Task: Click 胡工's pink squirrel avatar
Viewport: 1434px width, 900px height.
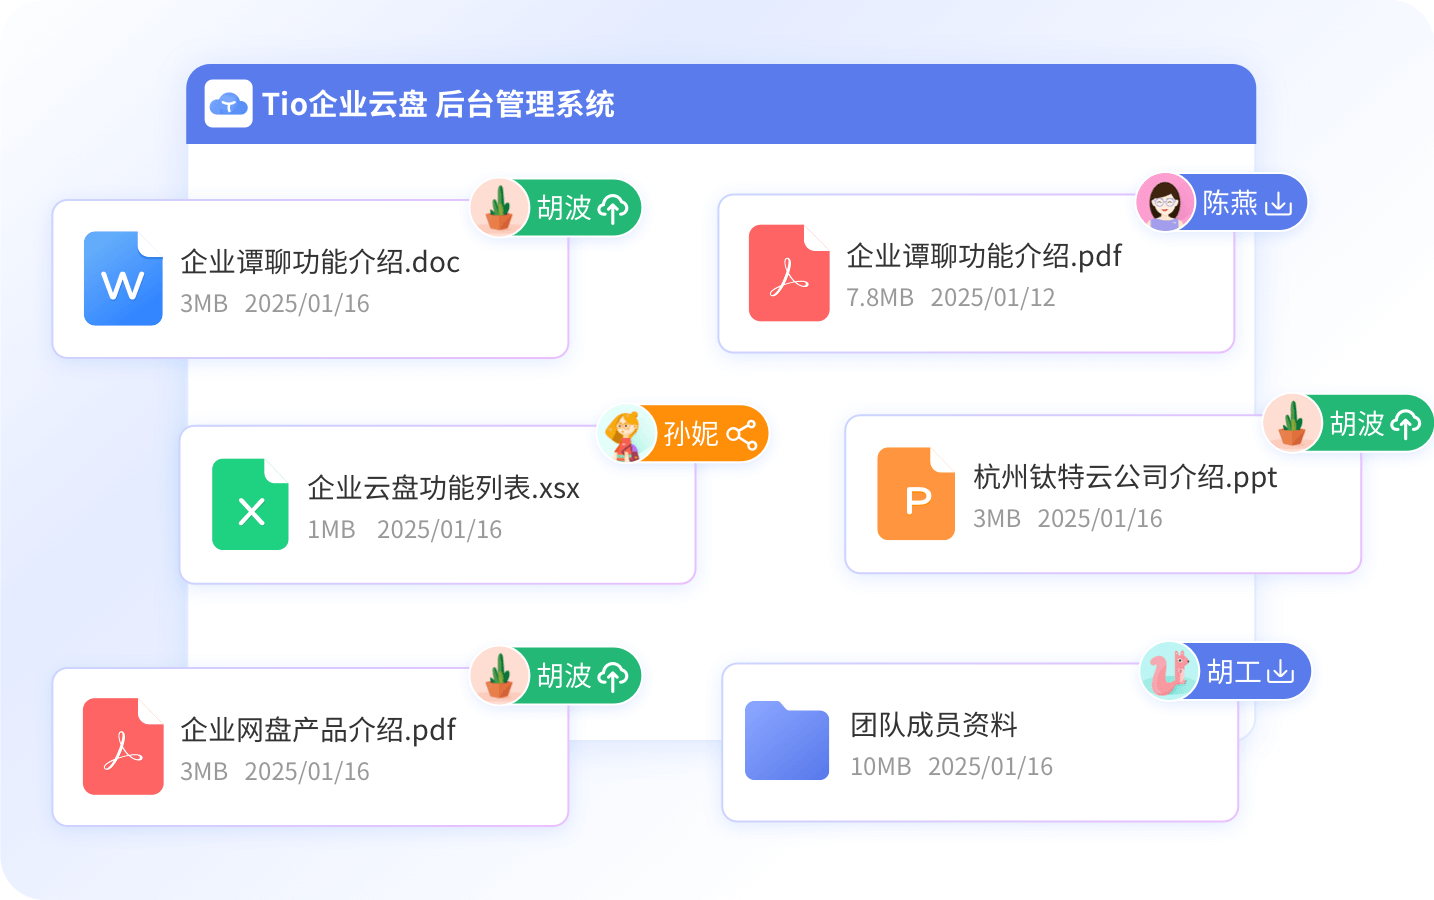Action: [1169, 671]
